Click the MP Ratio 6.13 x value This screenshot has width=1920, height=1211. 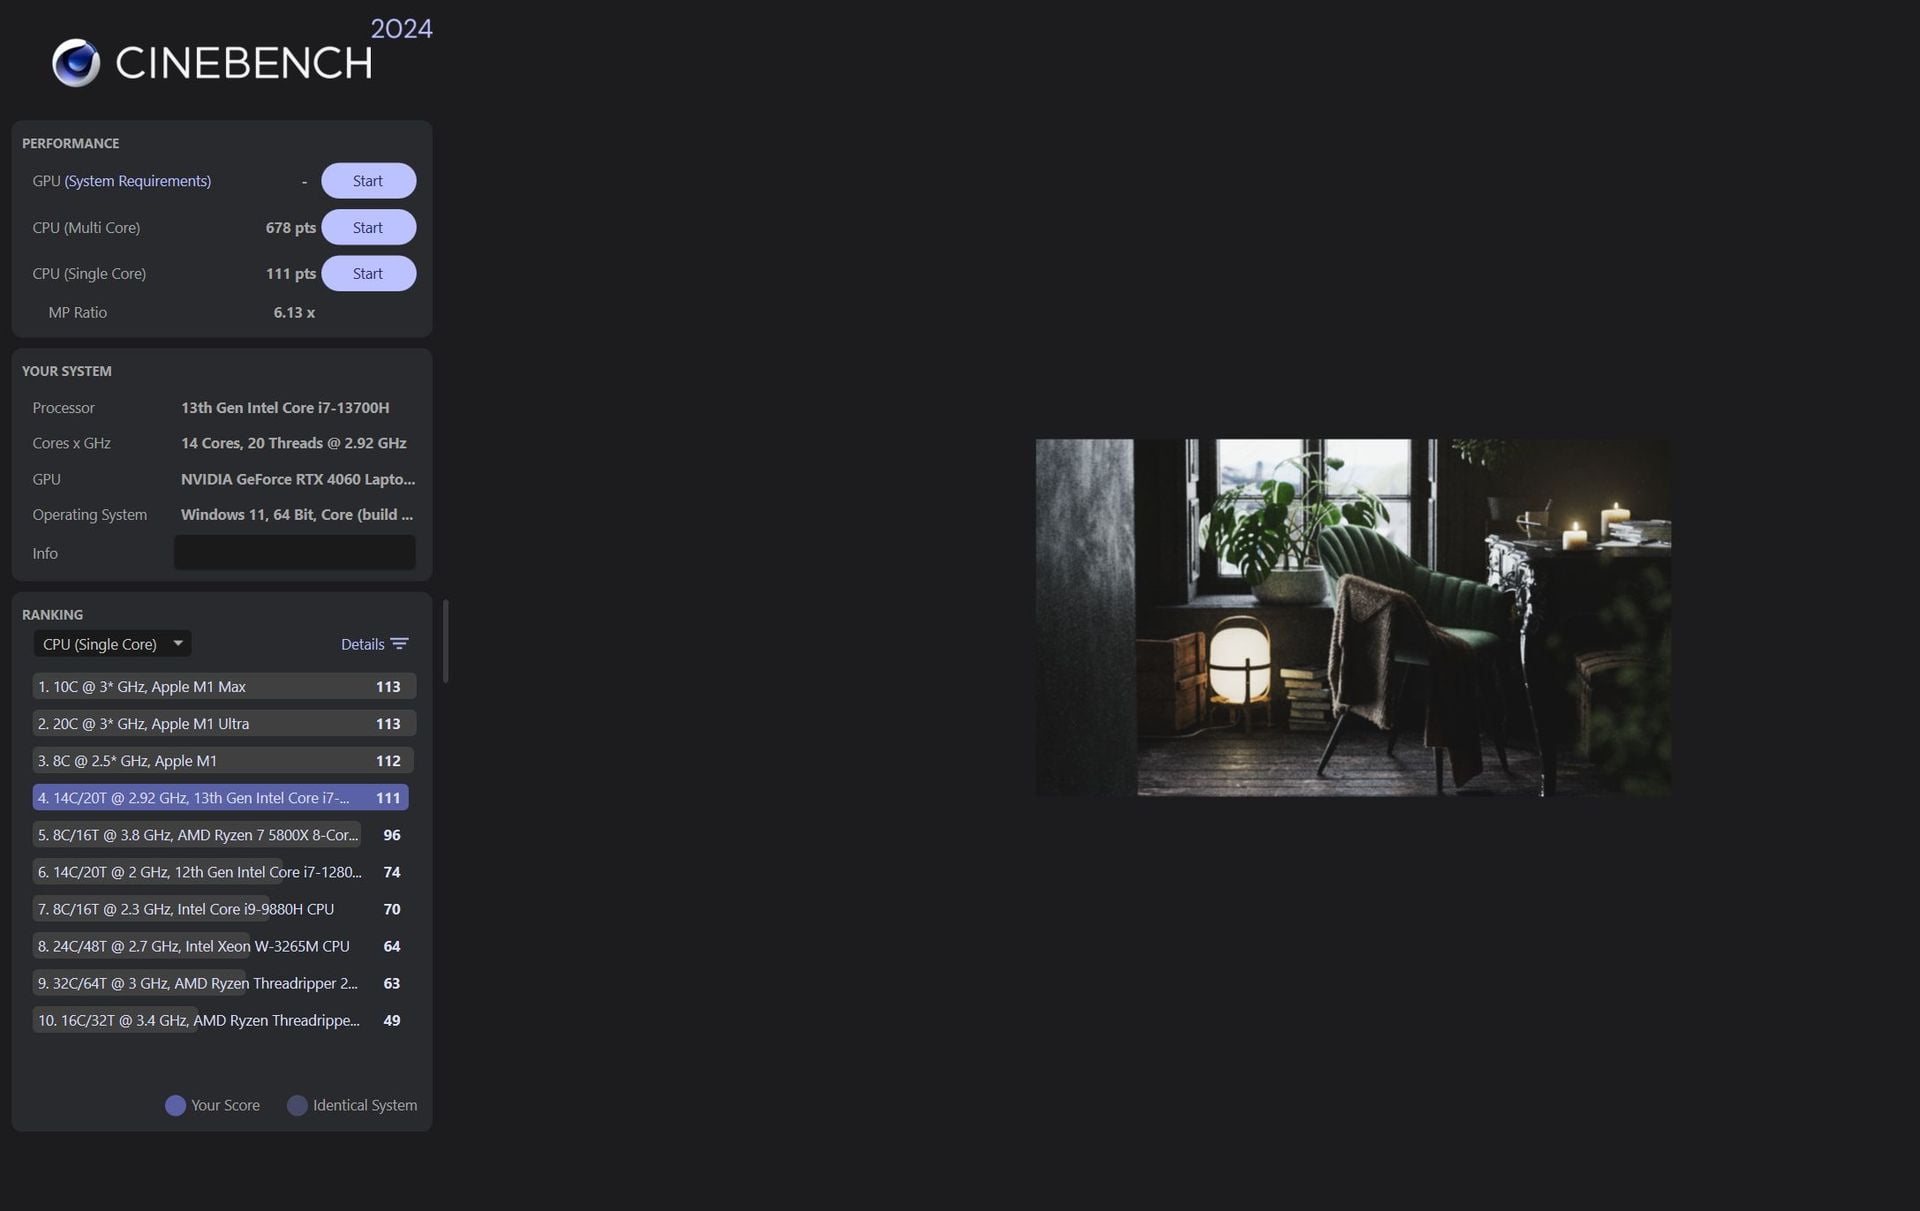click(x=294, y=312)
